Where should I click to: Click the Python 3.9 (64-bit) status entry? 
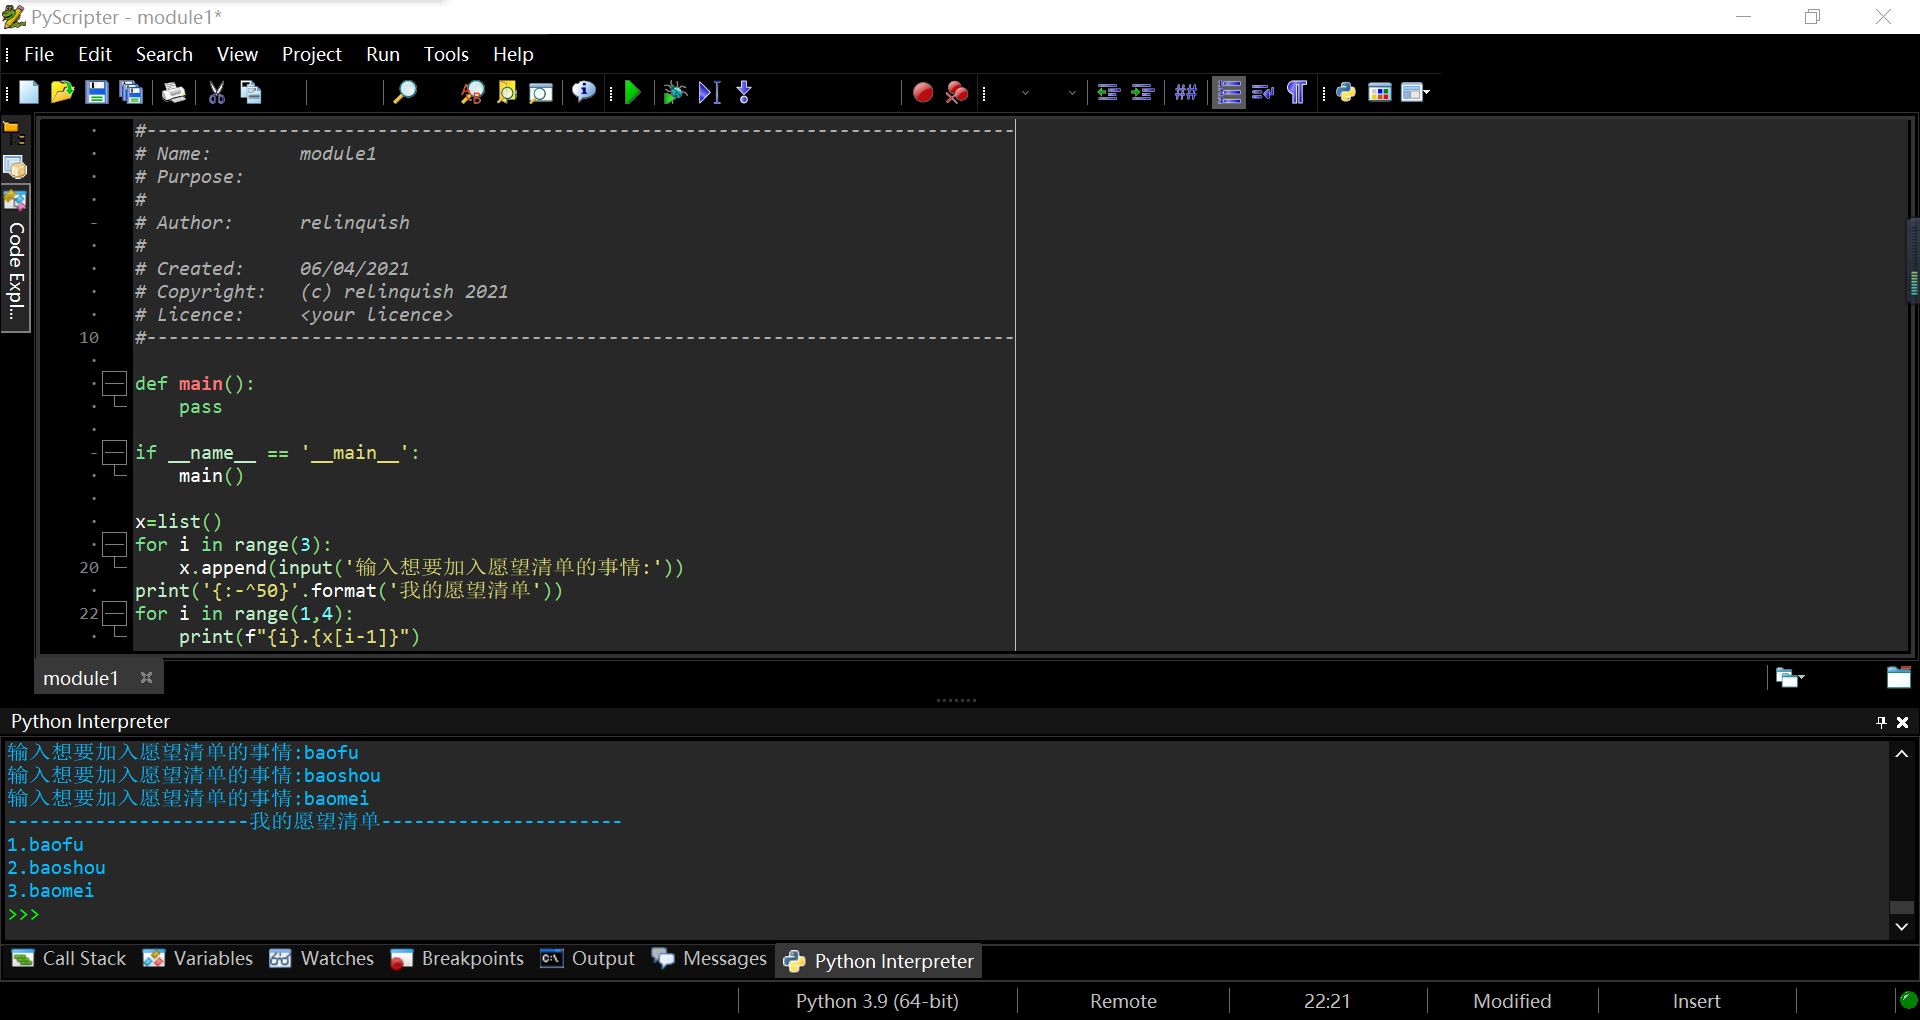coord(877,1001)
